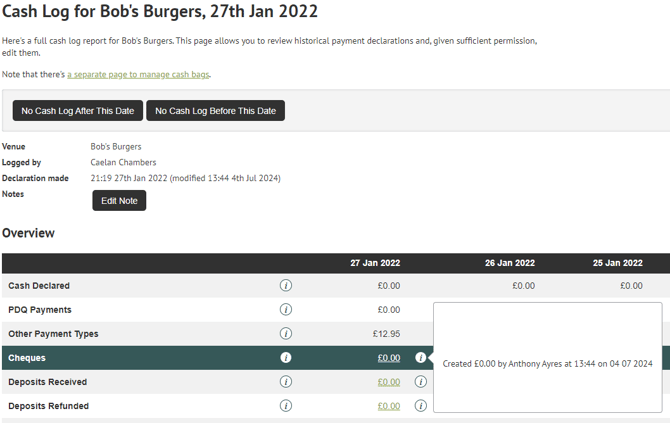Edit the Deposits Refunded £0.00 amount link
The height and width of the screenshot is (423, 670).
click(x=389, y=406)
